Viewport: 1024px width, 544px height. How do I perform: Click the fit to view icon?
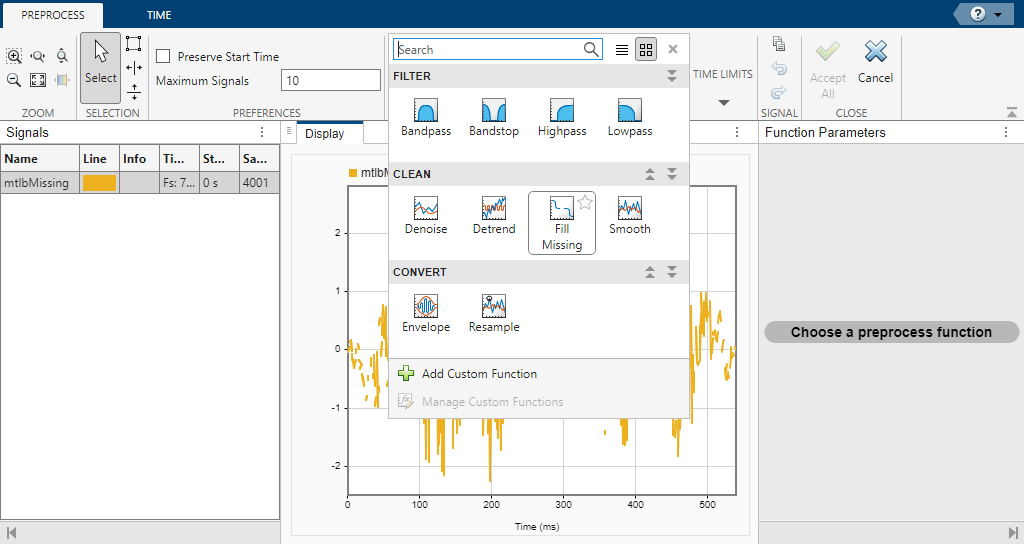[38, 80]
